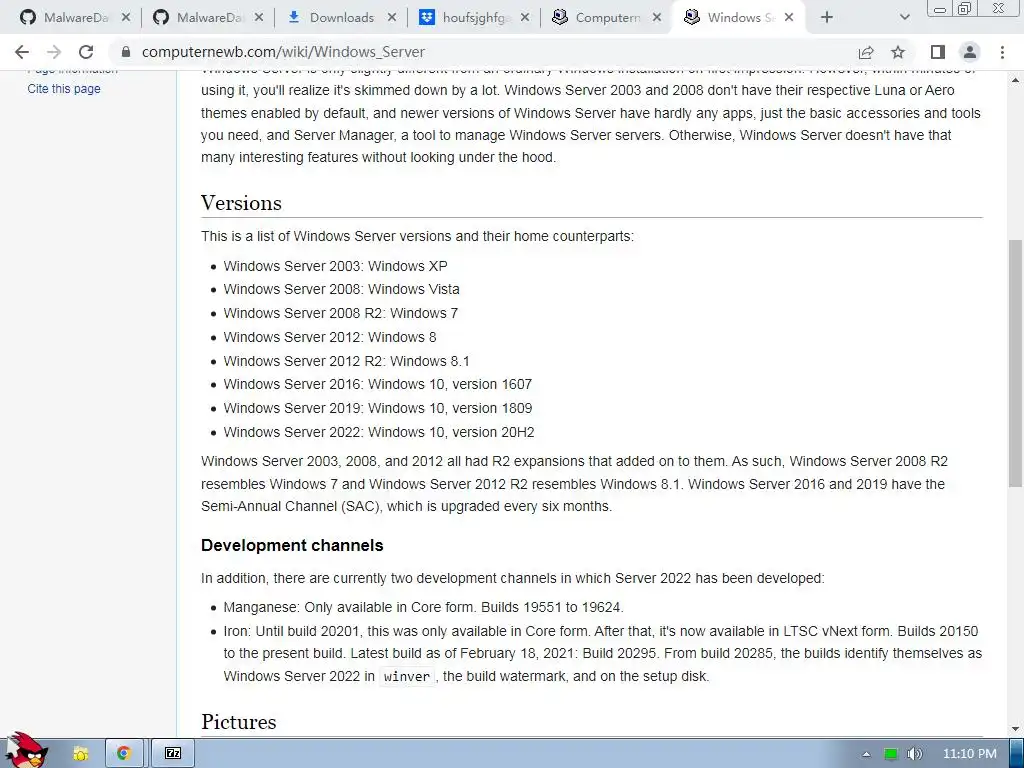Close the Downloads tab
Image resolution: width=1024 pixels, height=768 pixels.
coord(392,18)
